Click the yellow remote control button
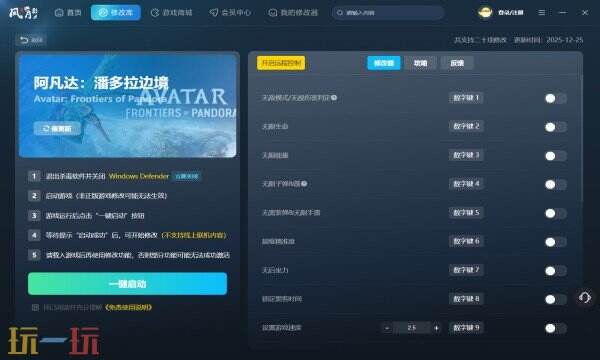This screenshot has height=360, width=600. (x=281, y=63)
